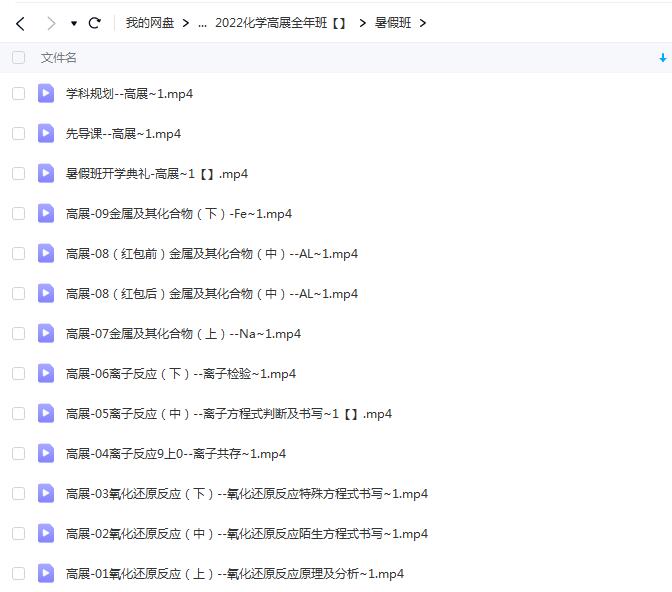This screenshot has width=672, height=592.
Task: Click the 暑假班 breadcrumb item
Action: click(392, 23)
